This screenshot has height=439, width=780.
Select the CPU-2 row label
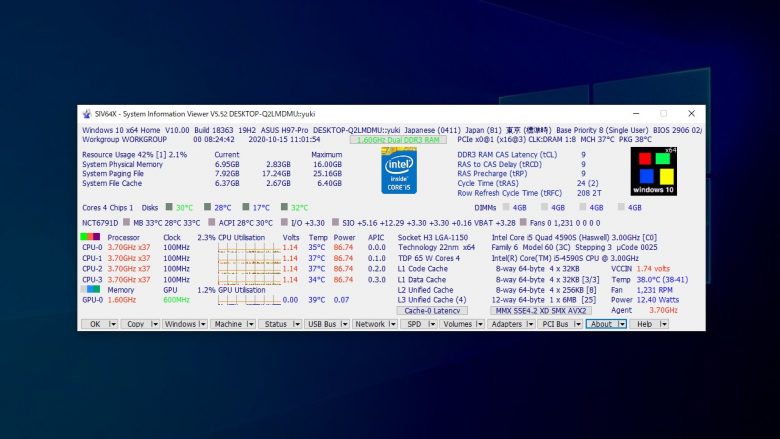point(93,269)
